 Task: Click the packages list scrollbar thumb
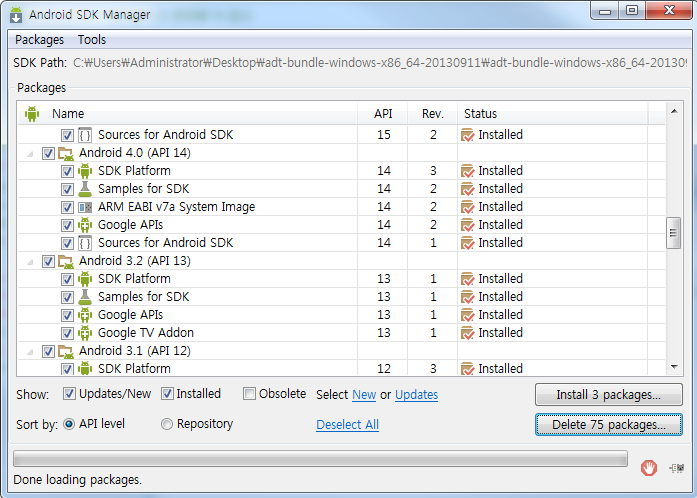click(673, 233)
